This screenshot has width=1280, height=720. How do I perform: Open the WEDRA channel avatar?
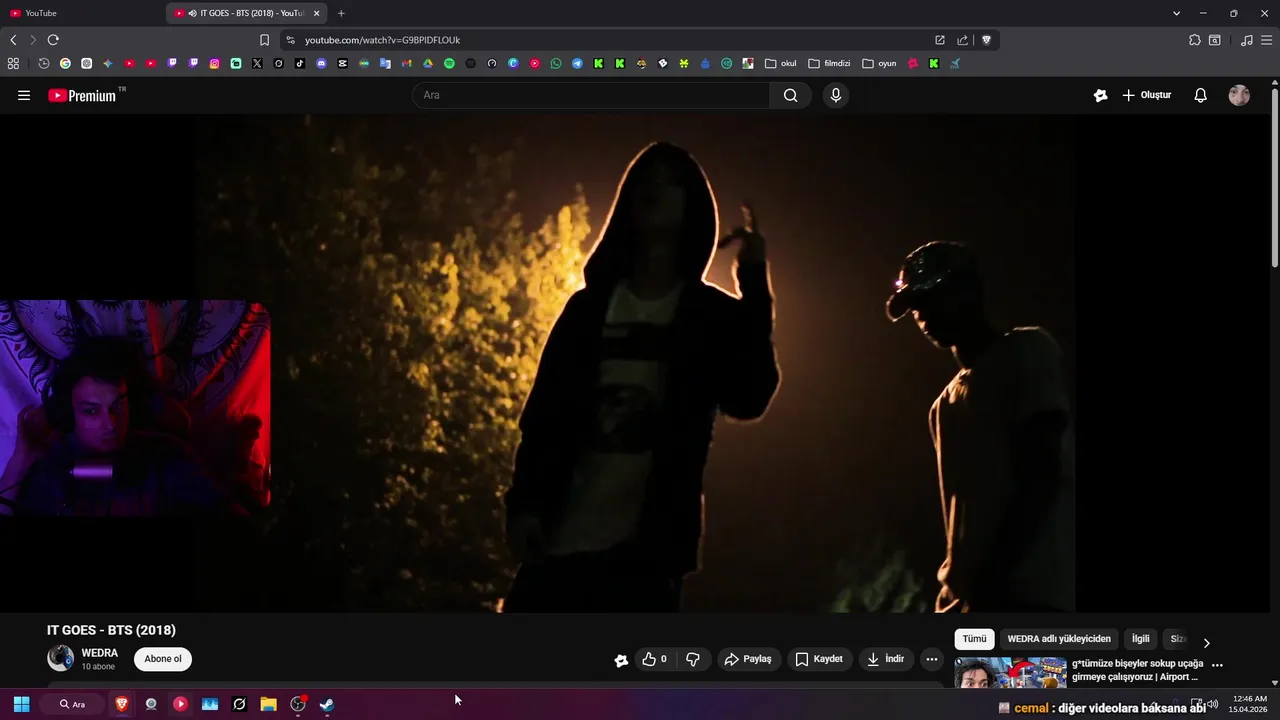(x=61, y=658)
